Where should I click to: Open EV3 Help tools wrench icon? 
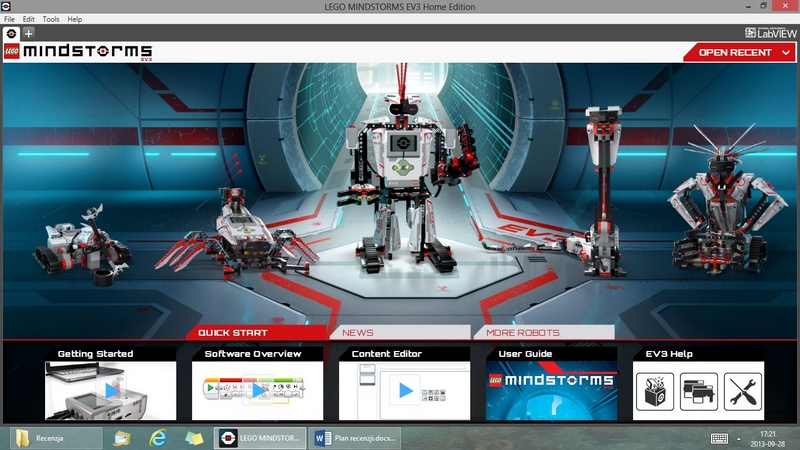tap(743, 392)
